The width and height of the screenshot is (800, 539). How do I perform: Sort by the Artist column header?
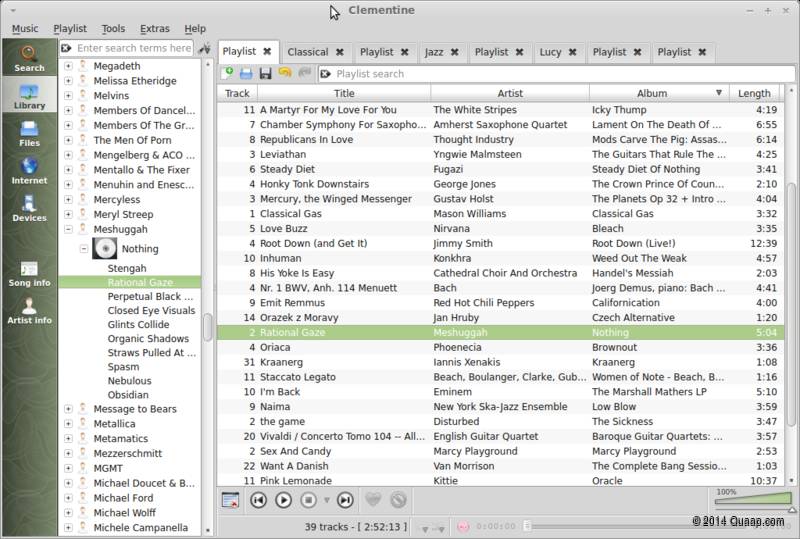coord(510,93)
